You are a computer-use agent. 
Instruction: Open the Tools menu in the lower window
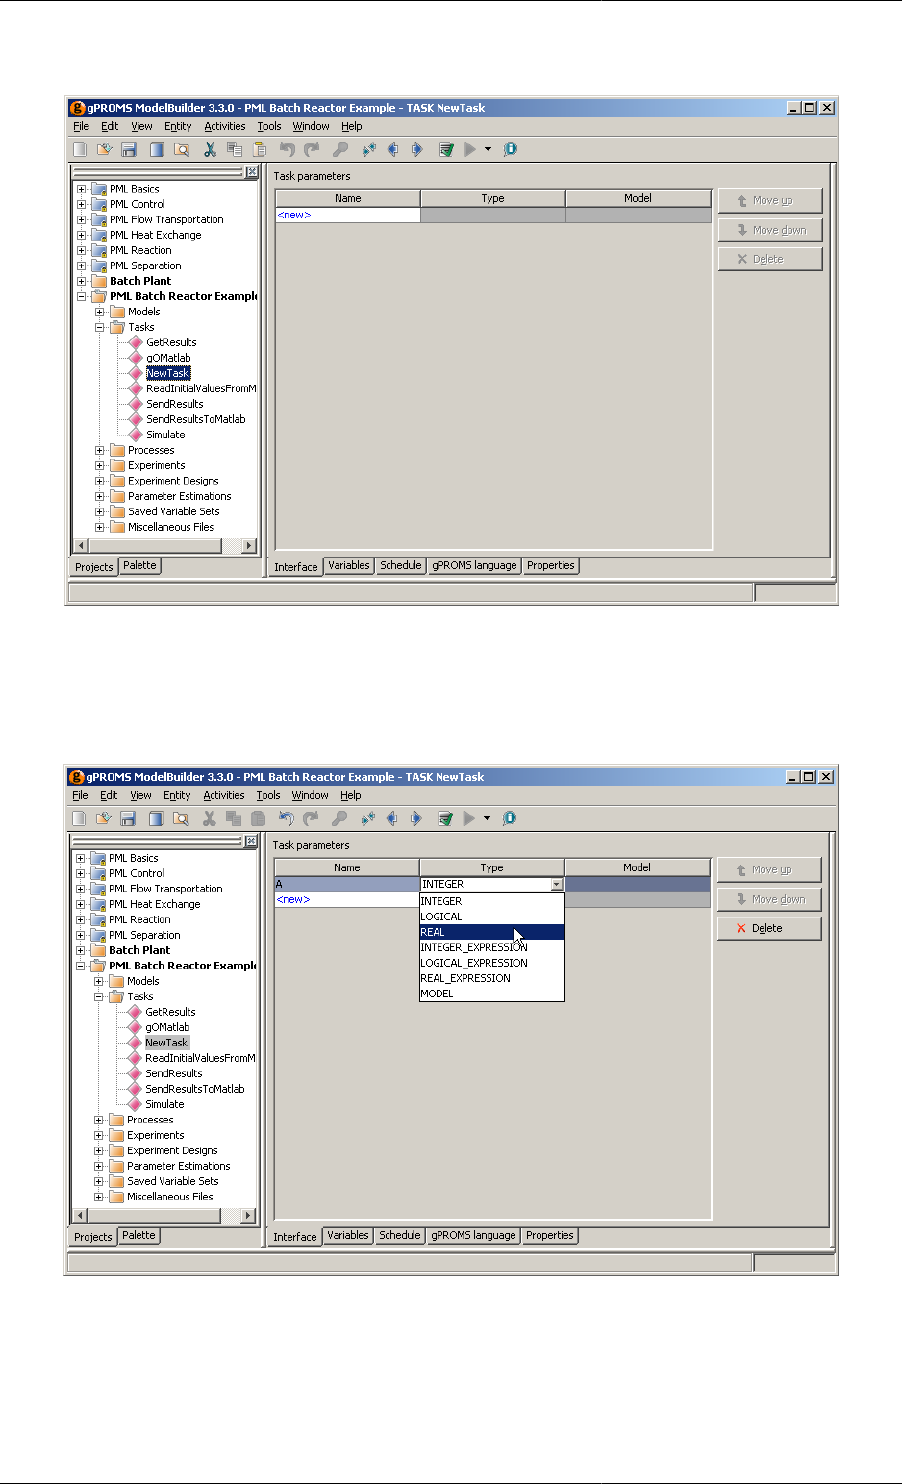[x=268, y=795]
